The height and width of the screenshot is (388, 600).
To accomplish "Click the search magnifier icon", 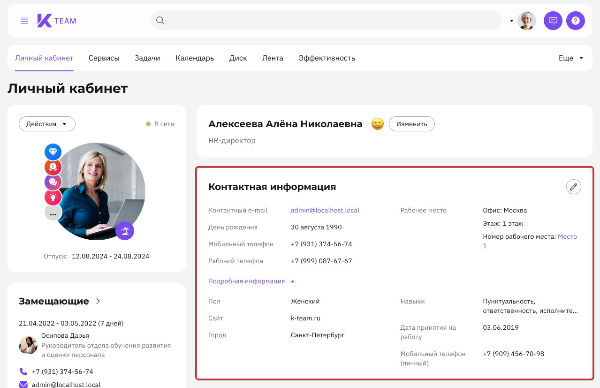I will click(160, 20).
